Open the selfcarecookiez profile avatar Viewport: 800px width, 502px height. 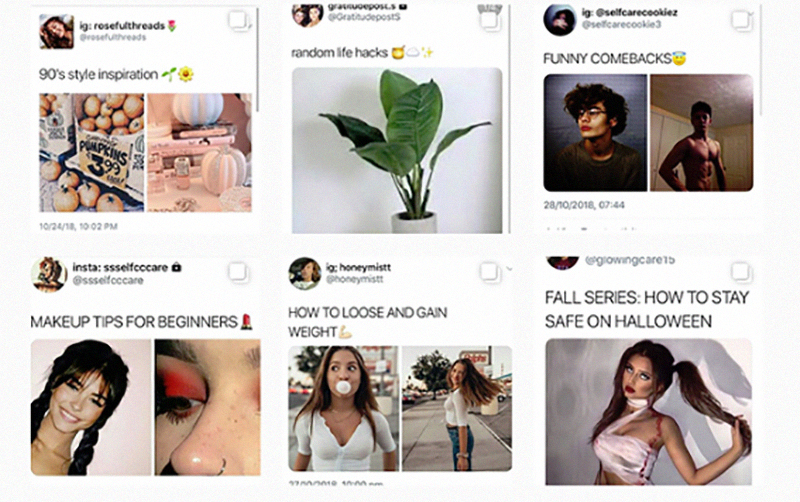(x=560, y=20)
